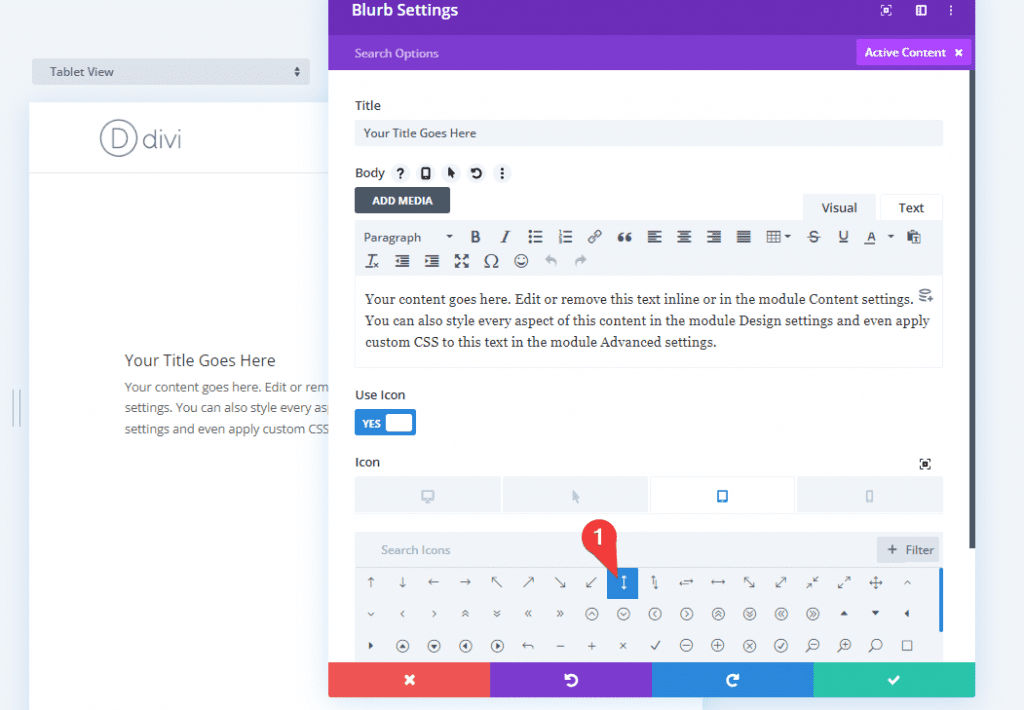The height and width of the screenshot is (710, 1024).
Task: Select plus sign icon in picker
Action: [x=592, y=646]
